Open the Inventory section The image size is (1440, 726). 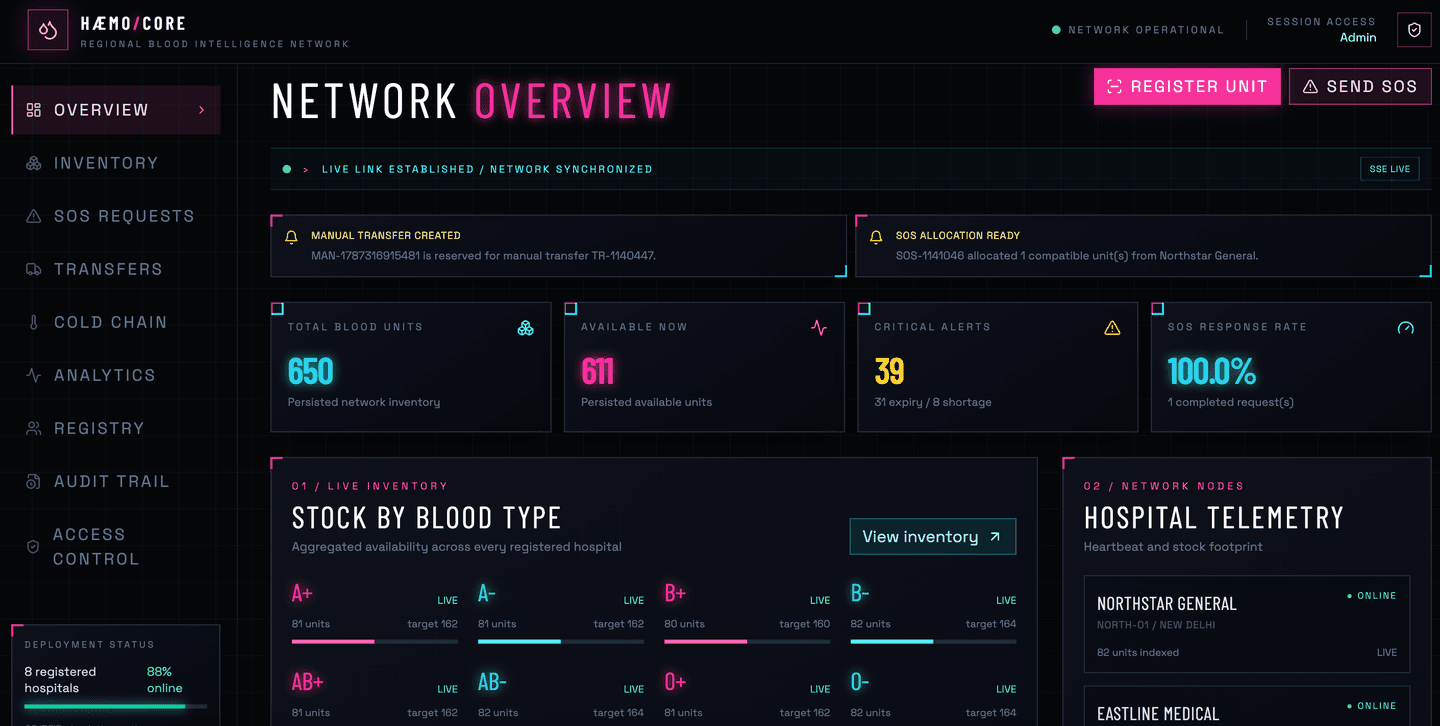(116, 163)
